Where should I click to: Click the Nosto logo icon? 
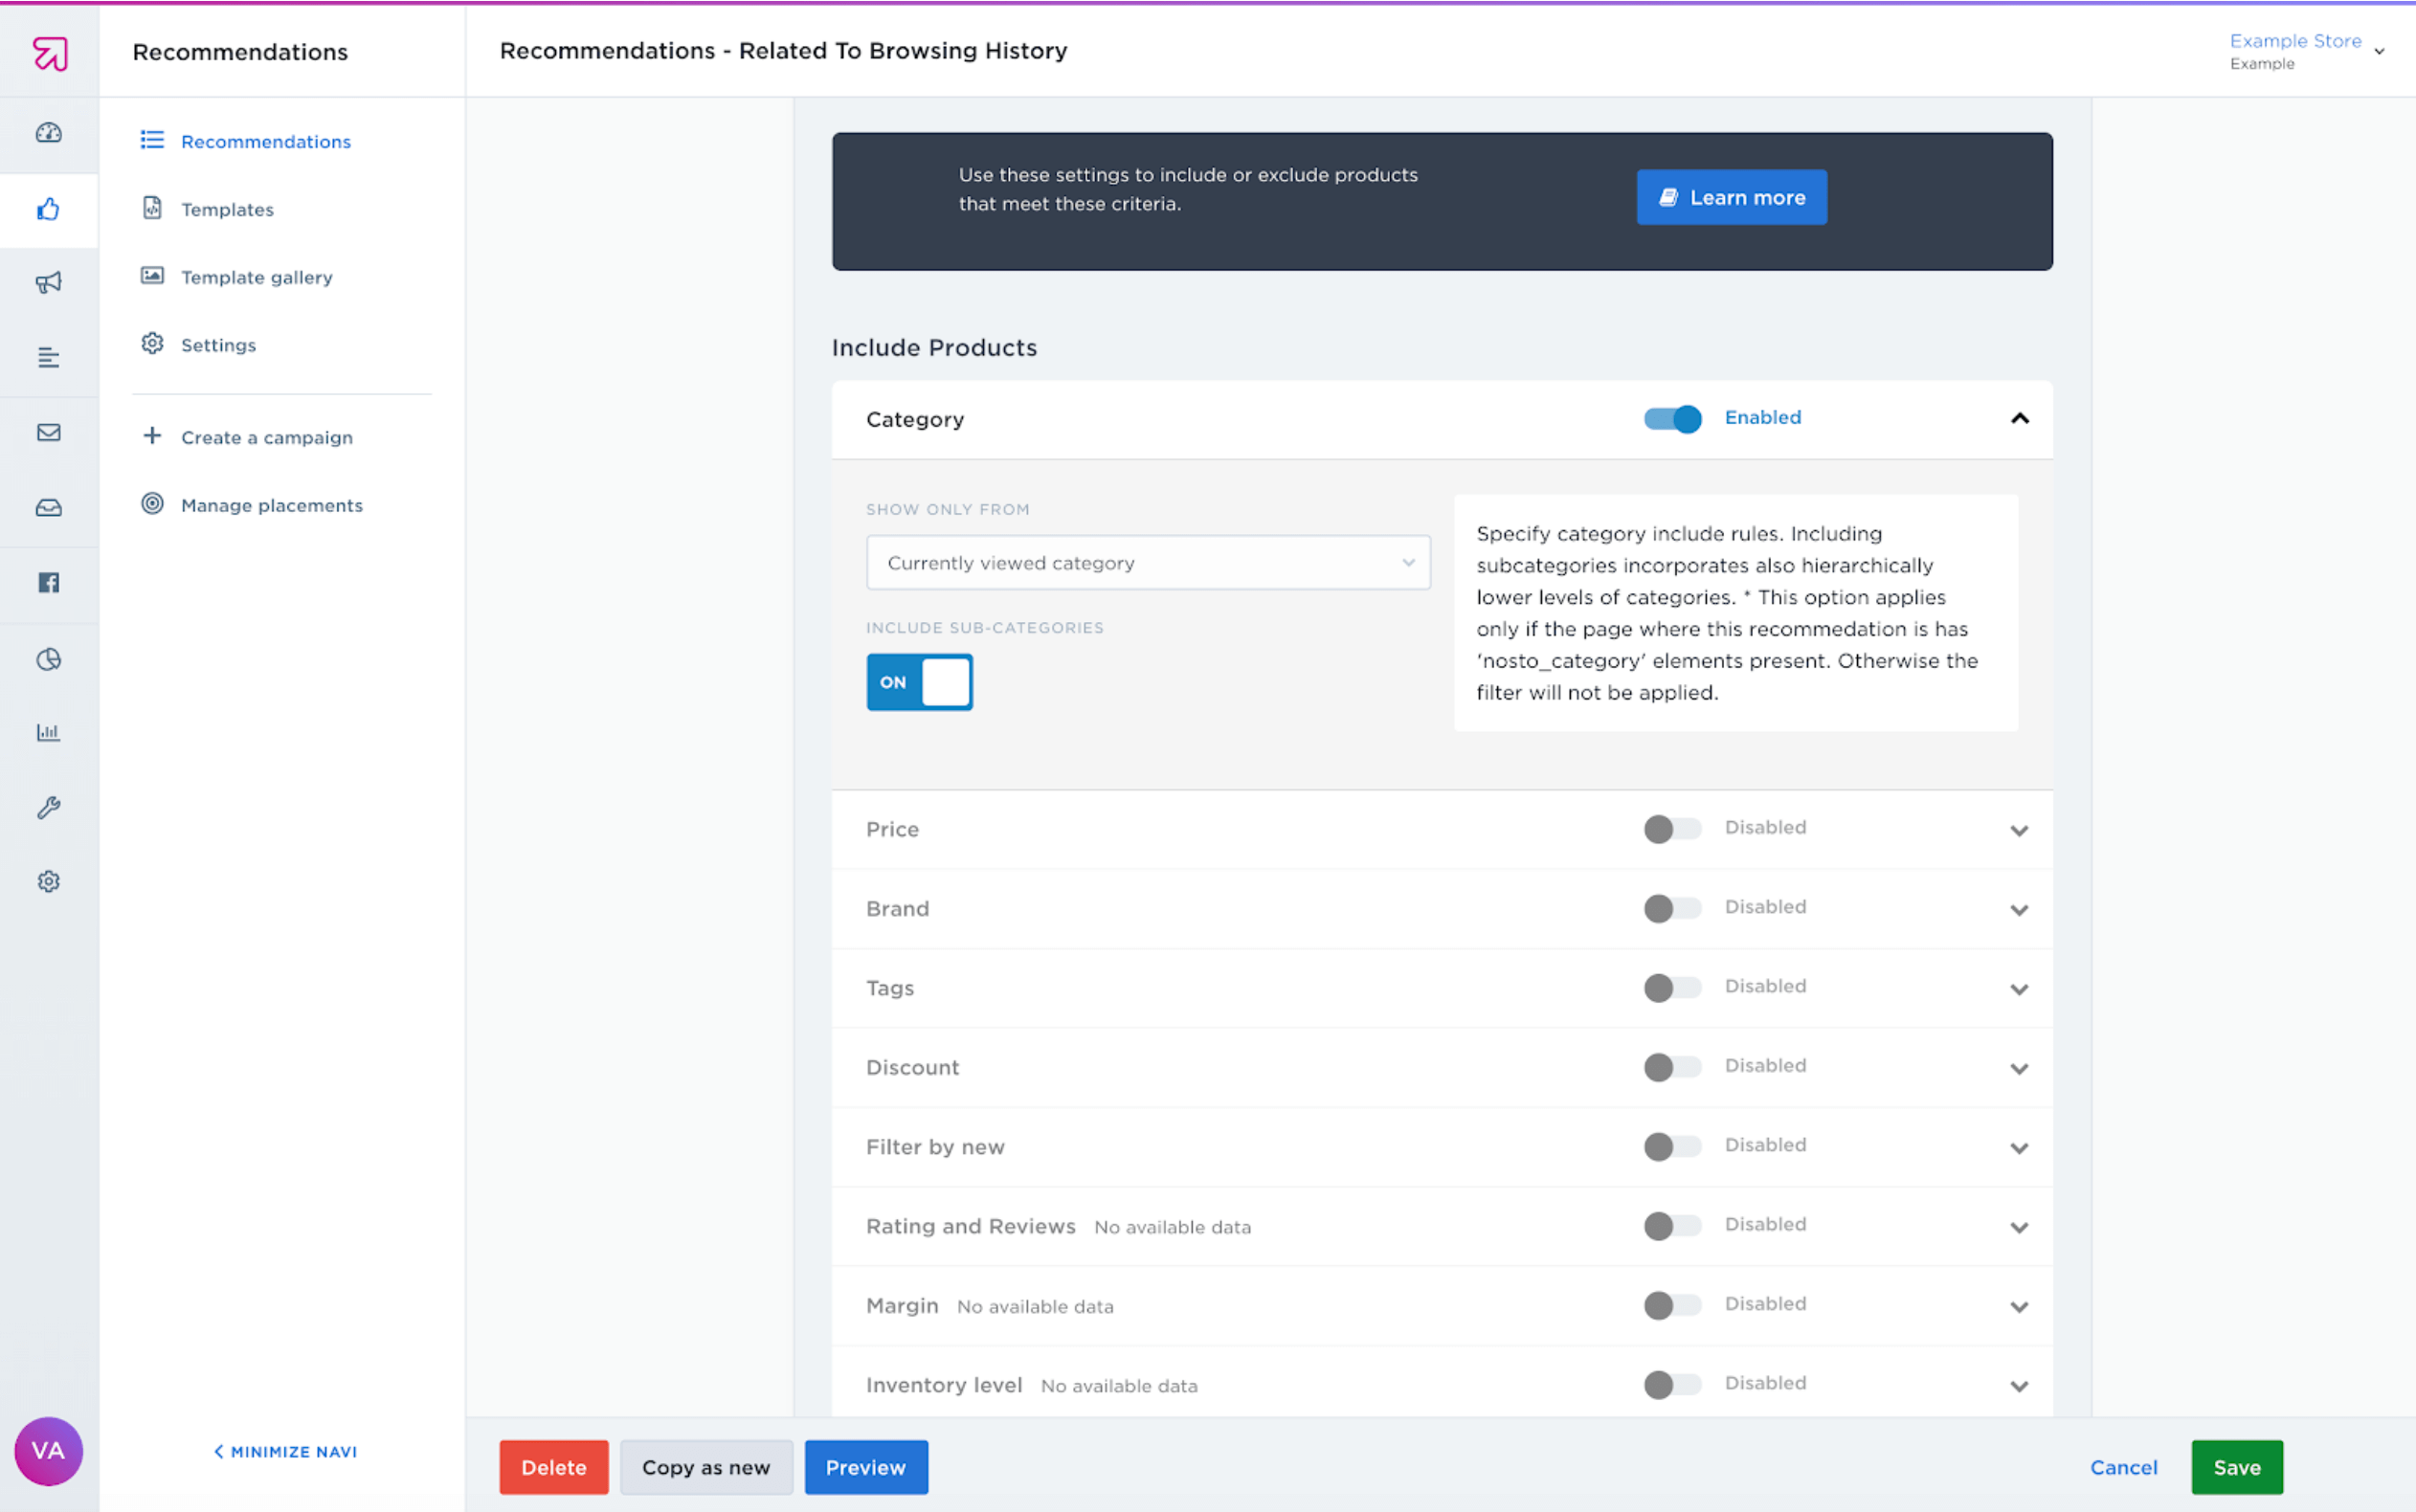[x=49, y=52]
